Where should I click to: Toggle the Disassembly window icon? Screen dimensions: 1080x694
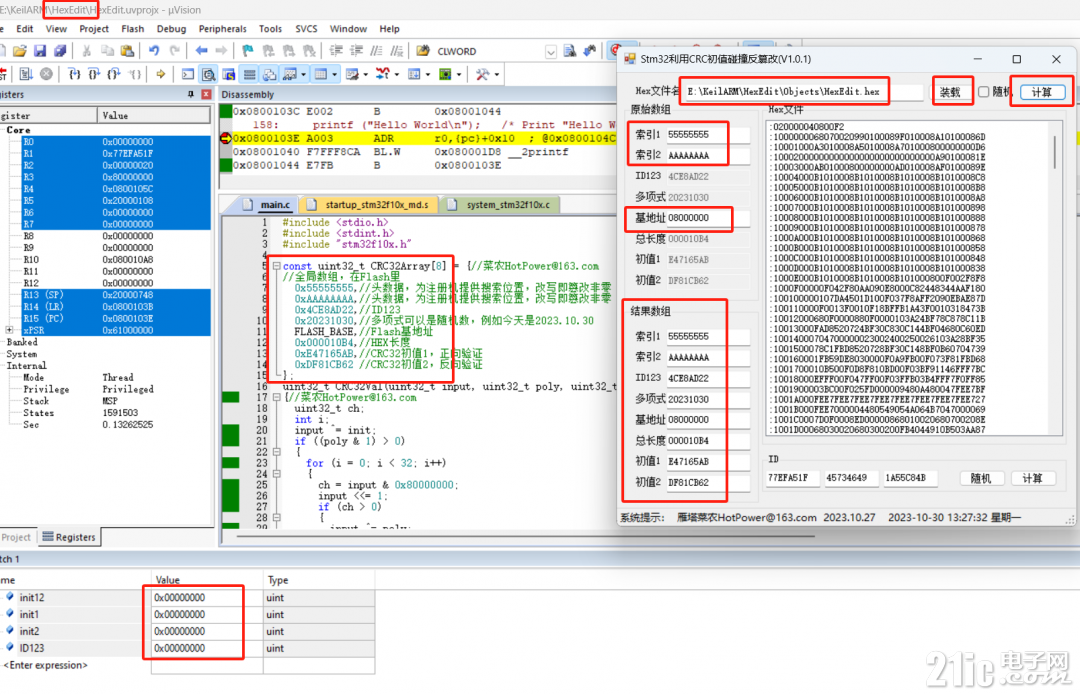(x=208, y=74)
